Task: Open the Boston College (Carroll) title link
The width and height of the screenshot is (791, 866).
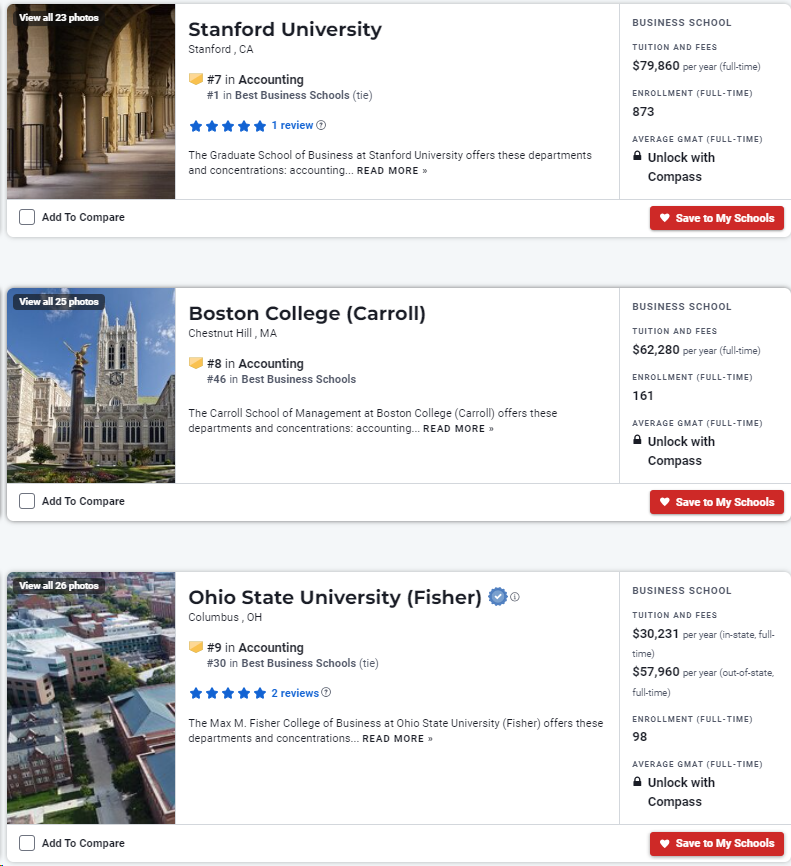Action: [307, 313]
